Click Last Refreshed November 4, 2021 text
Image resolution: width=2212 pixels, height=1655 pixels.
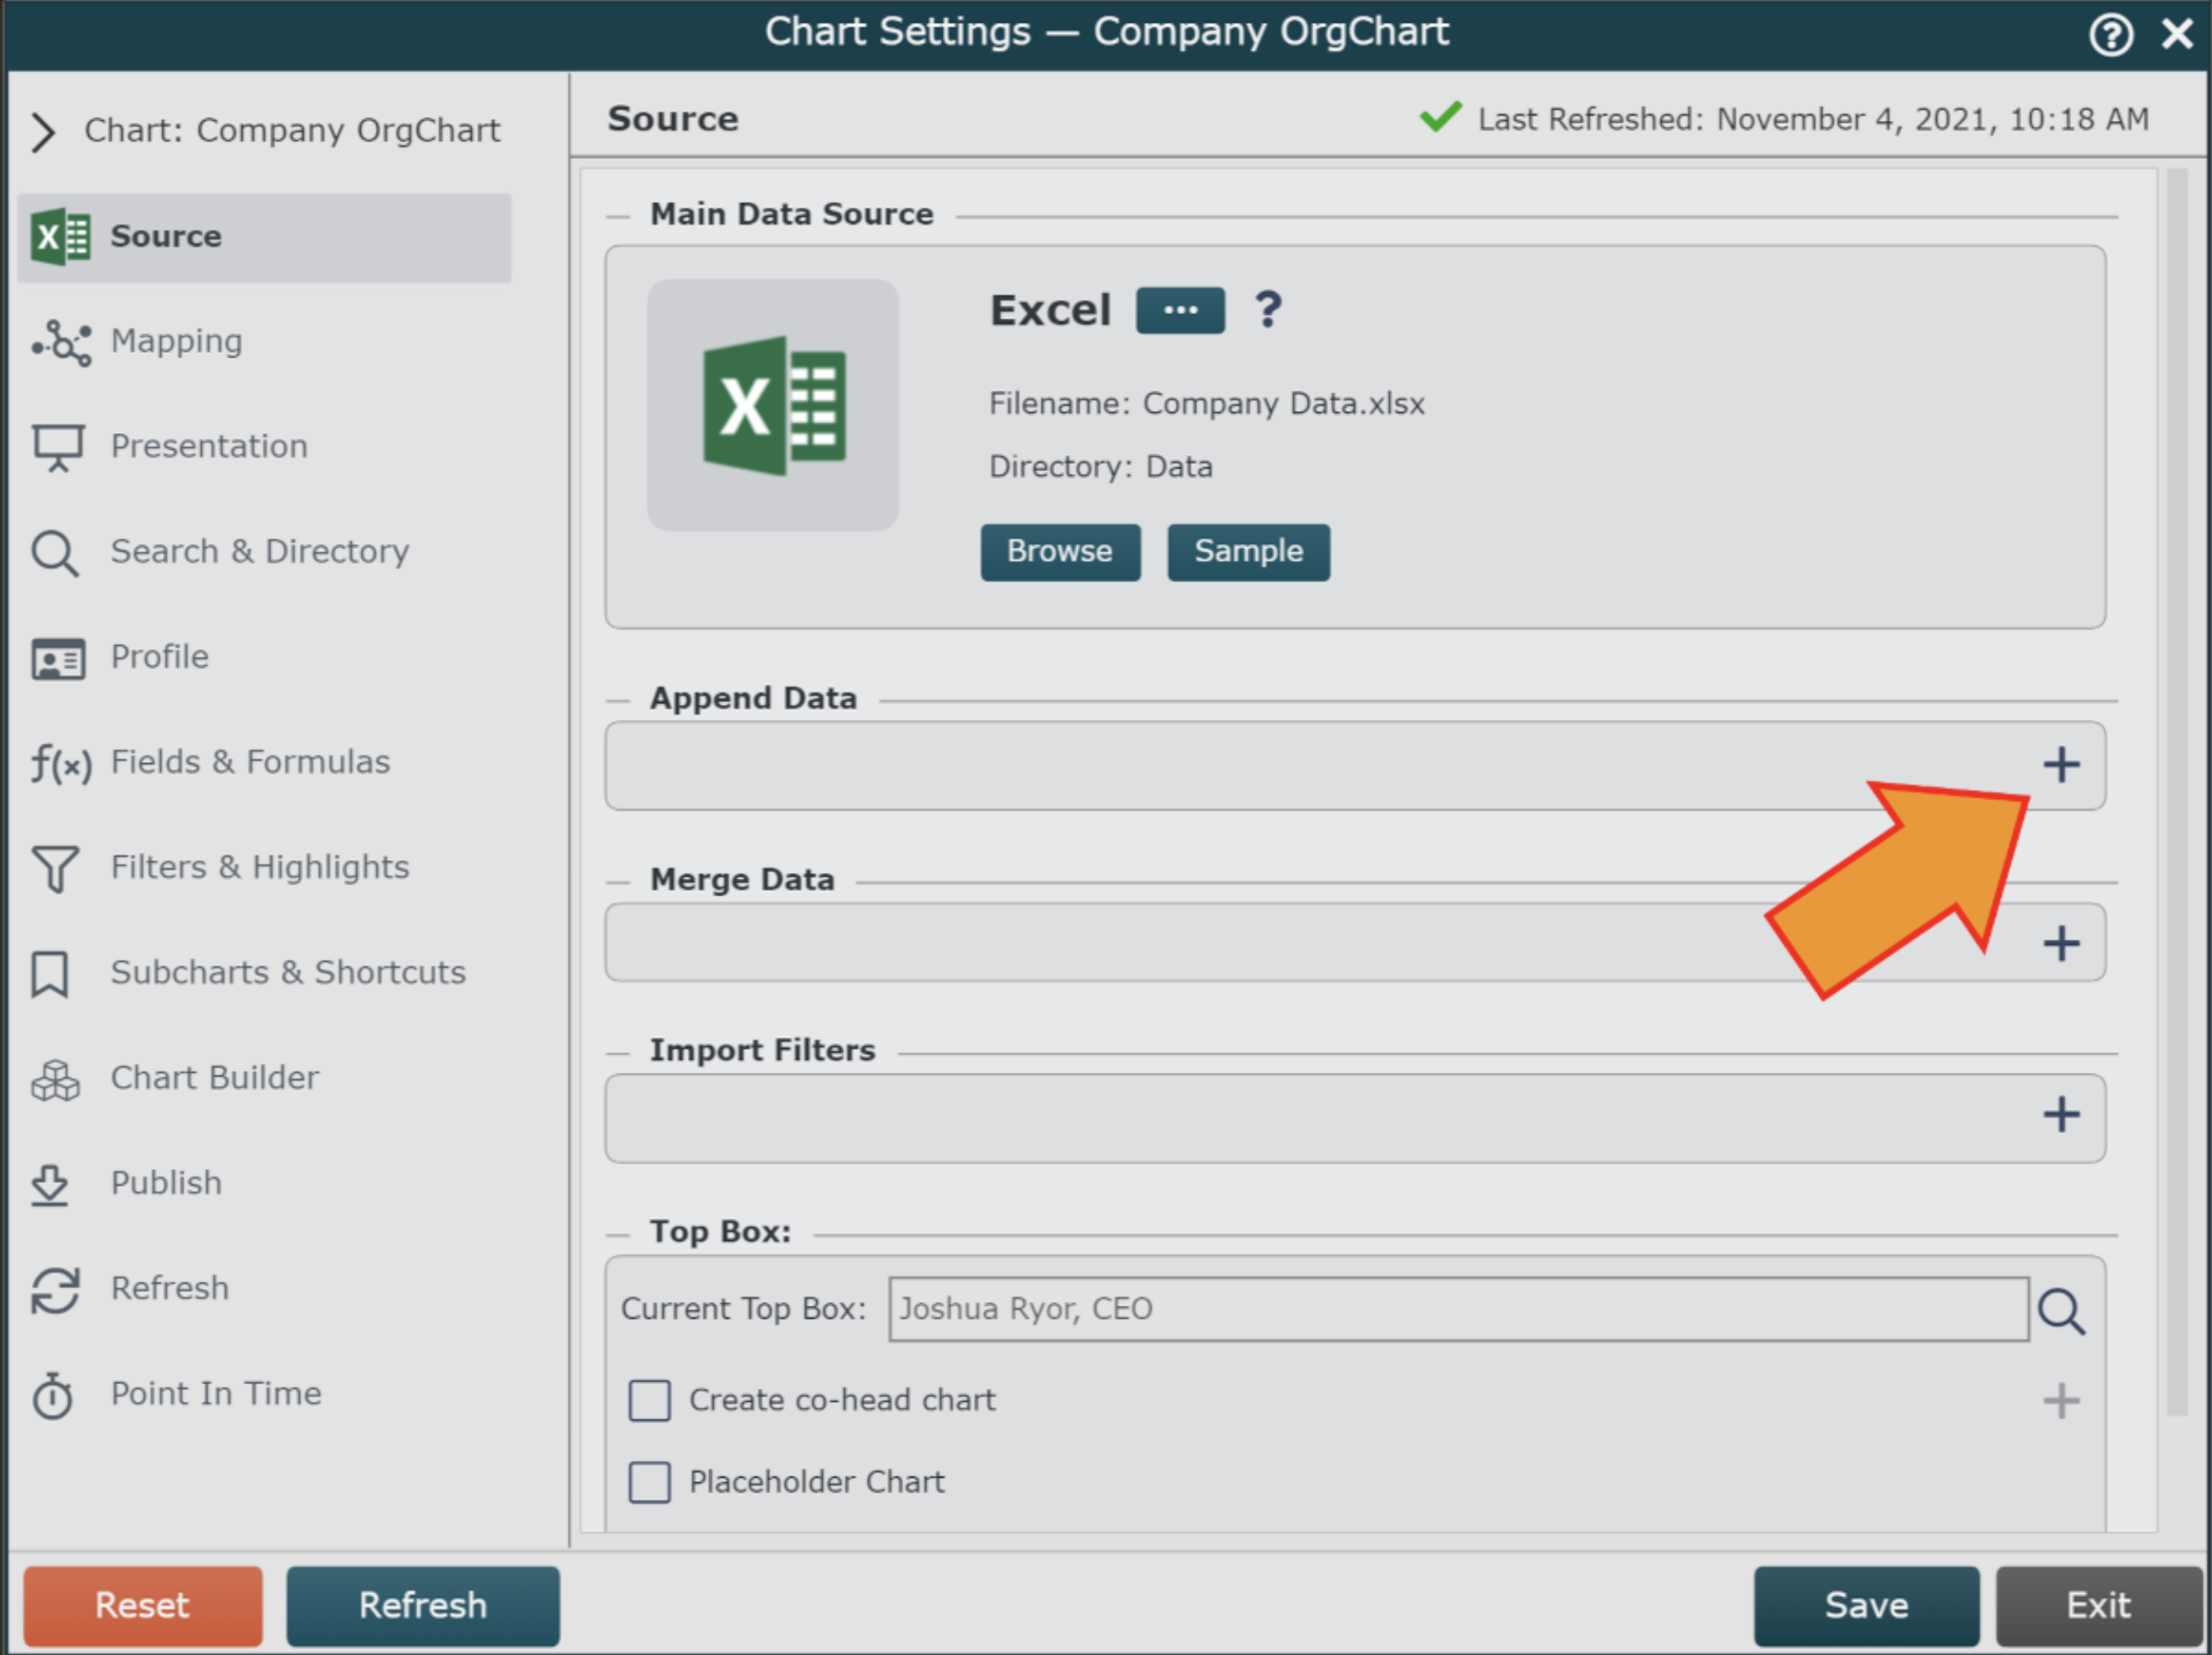click(1814, 120)
